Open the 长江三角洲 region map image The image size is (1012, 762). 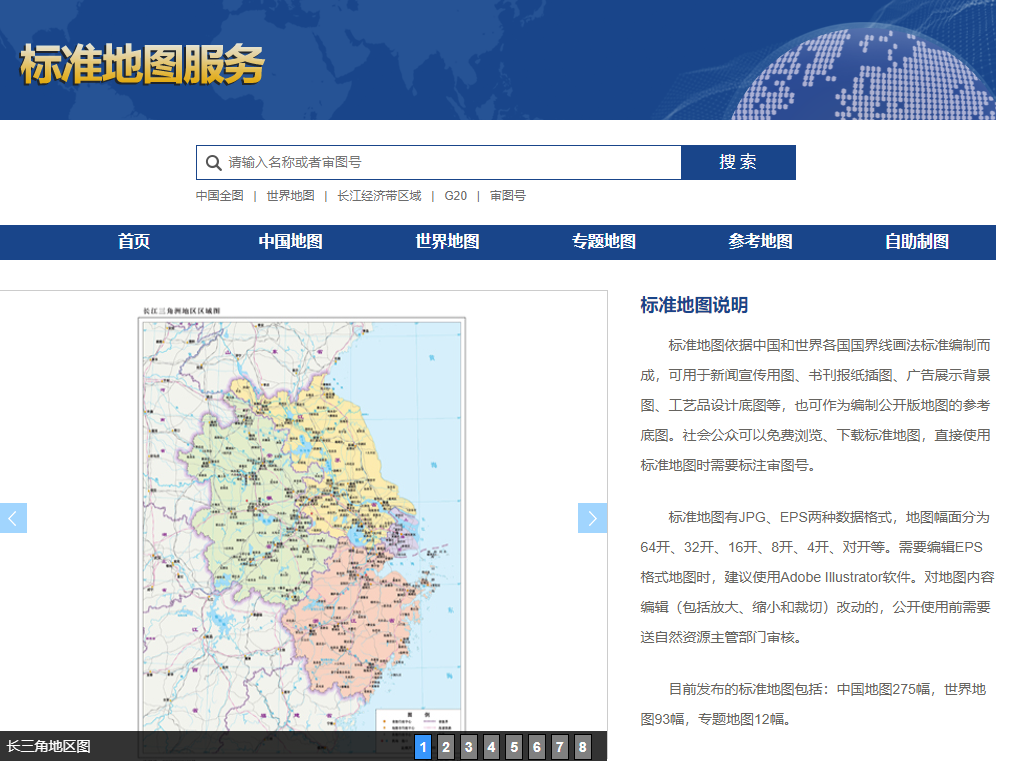tap(302, 520)
